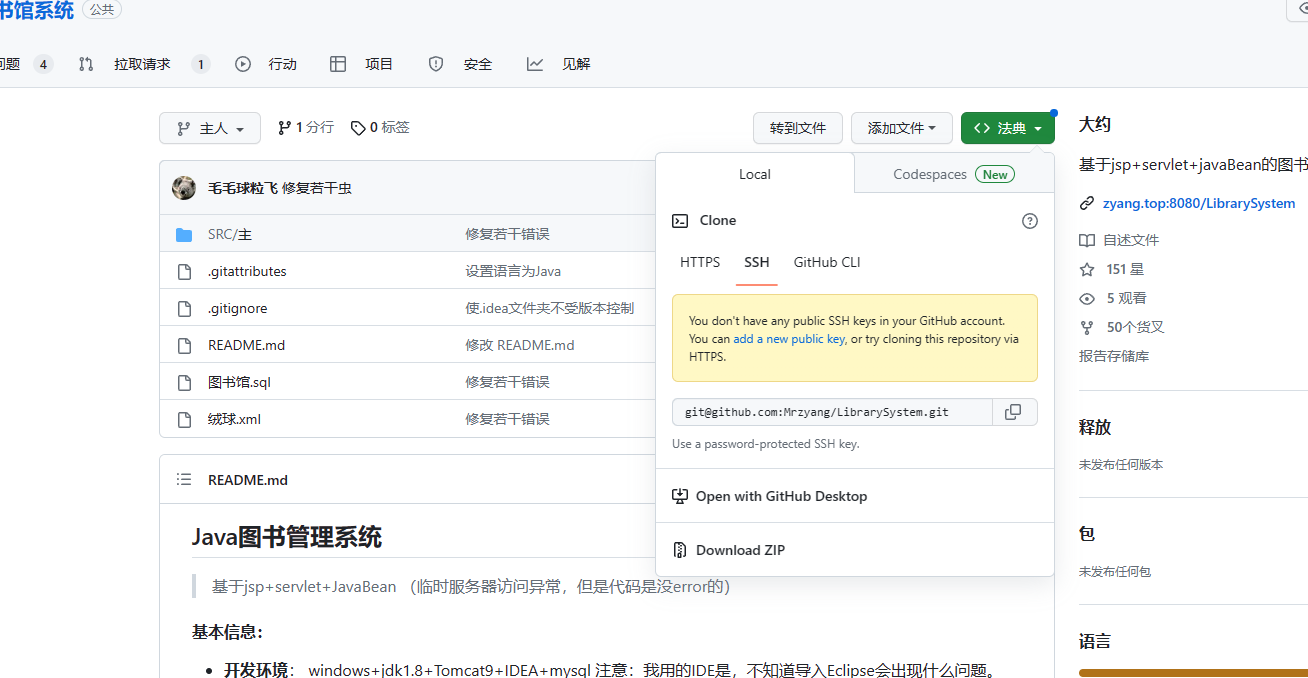The height and width of the screenshot is (678, 1308).
Task: Click the 151 星 stars link
Action: tap(1125, 270)
